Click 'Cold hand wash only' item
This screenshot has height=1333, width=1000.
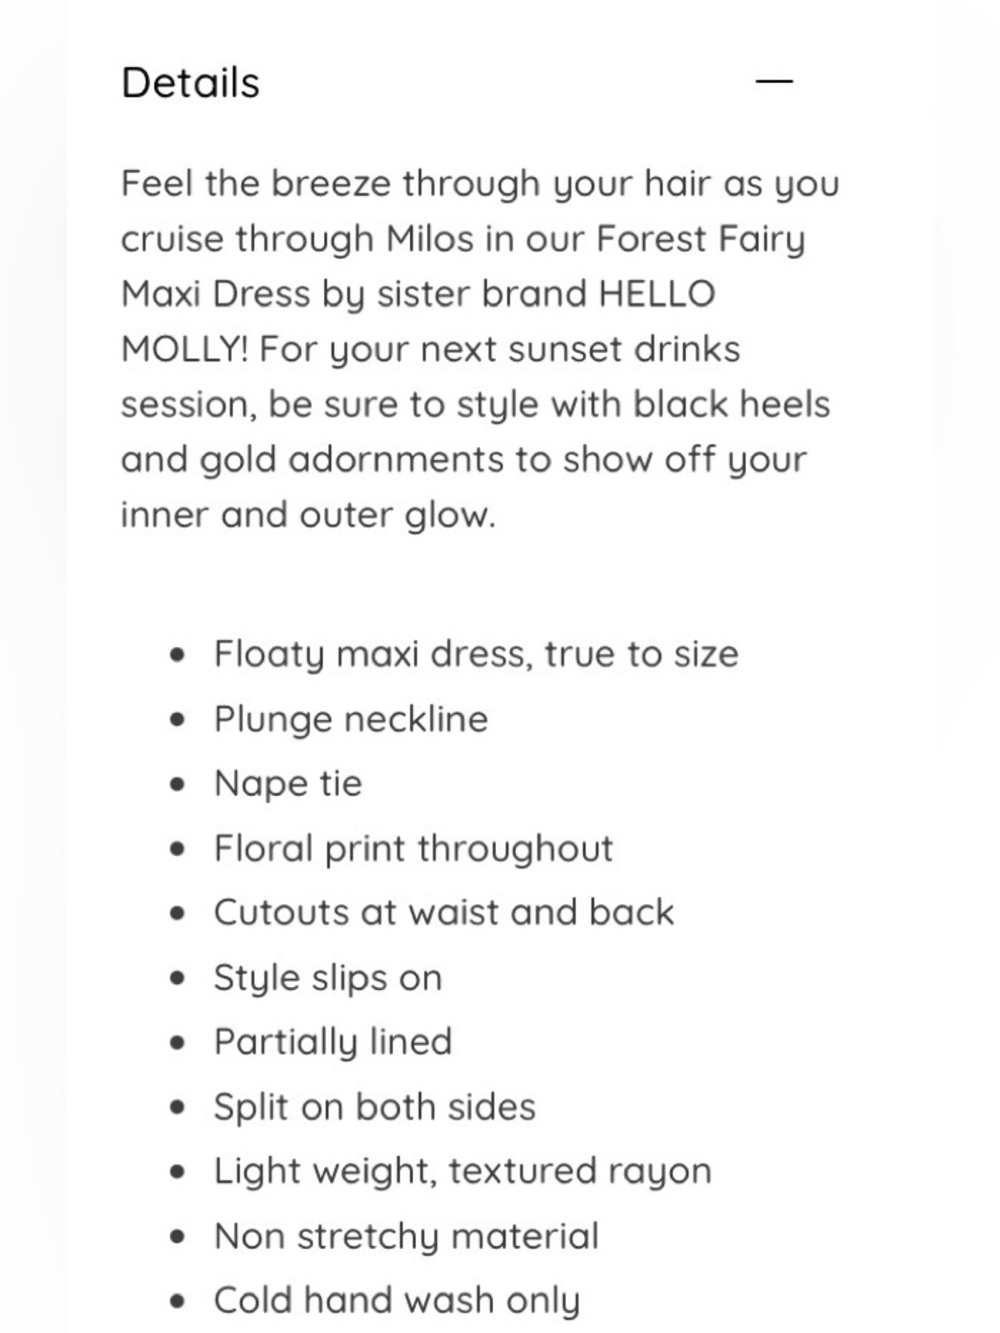click(x=397, y=1301)
